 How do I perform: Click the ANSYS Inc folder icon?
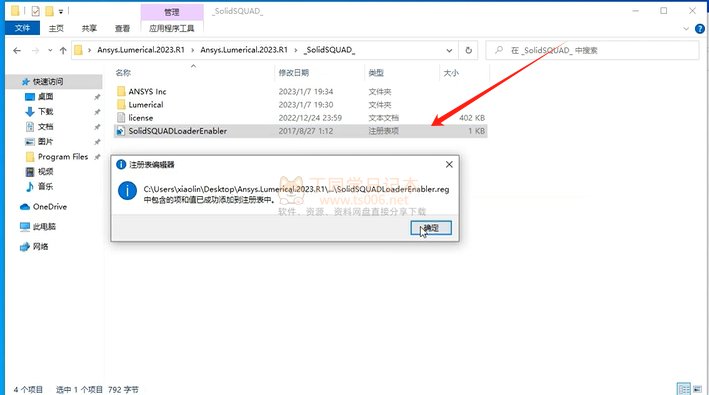[121, 91]
